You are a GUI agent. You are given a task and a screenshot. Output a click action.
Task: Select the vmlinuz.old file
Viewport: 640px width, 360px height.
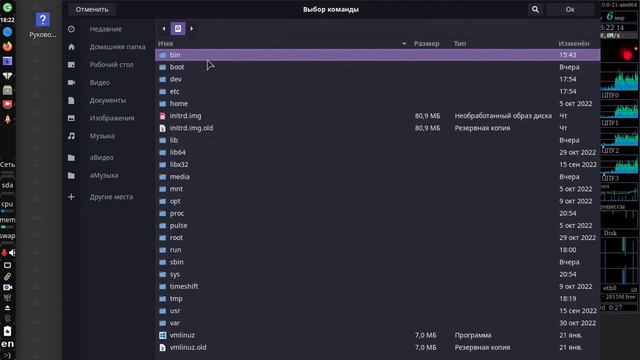tap(378, 347)
